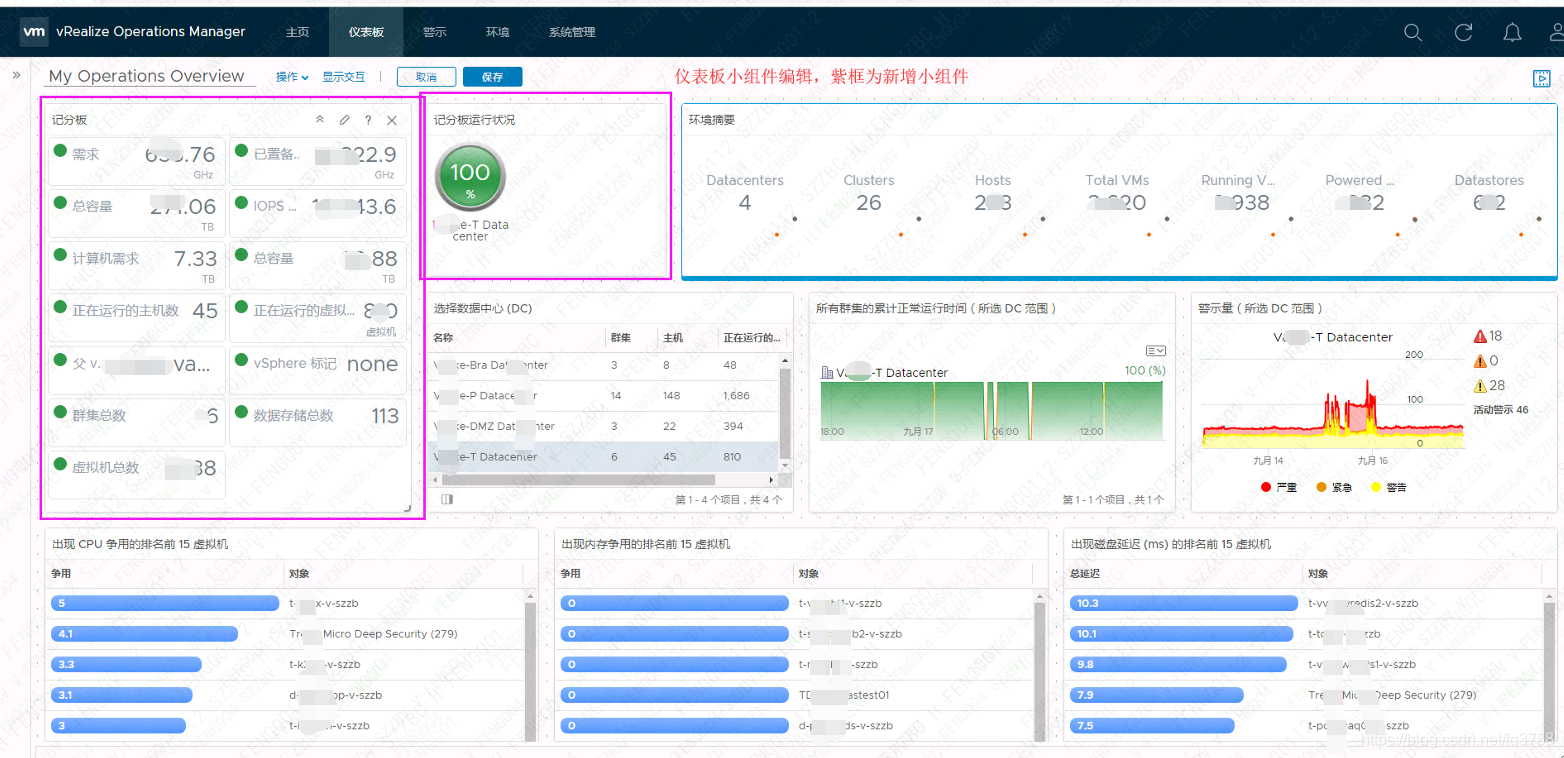Open the dashboard preview play icon
Image resolution: width=1564 pixels, height=758 pixels.
tap(1541, 79)
